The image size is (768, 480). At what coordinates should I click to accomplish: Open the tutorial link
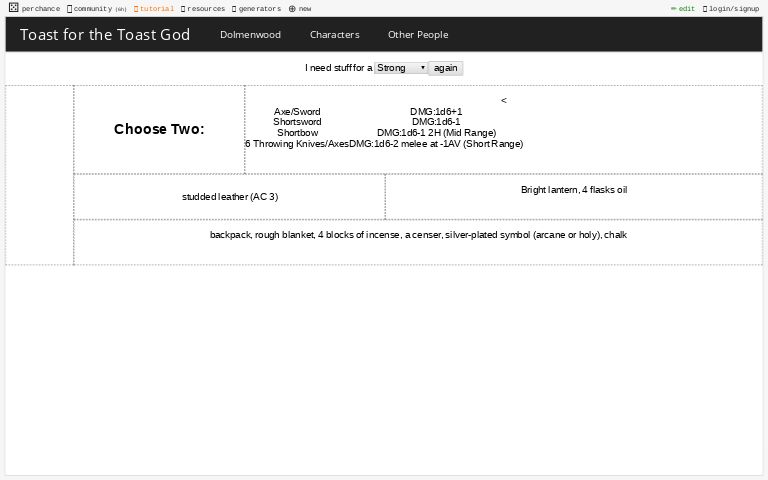(155, 9)
